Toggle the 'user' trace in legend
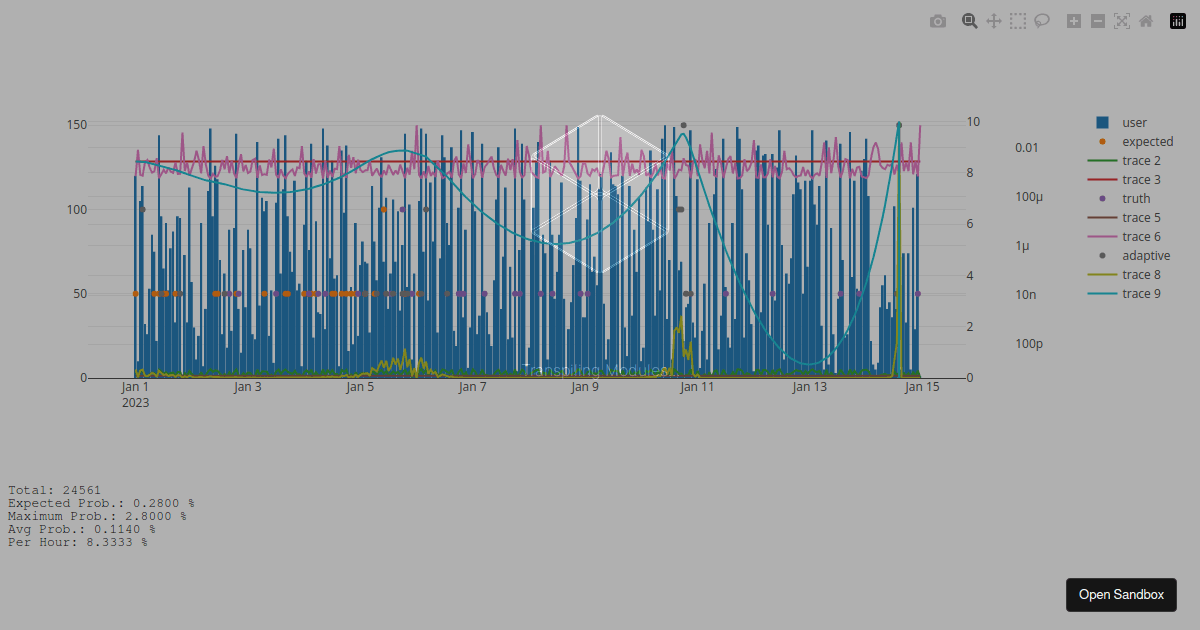Screen dimensions: 1200x630 pos(1134,123)
